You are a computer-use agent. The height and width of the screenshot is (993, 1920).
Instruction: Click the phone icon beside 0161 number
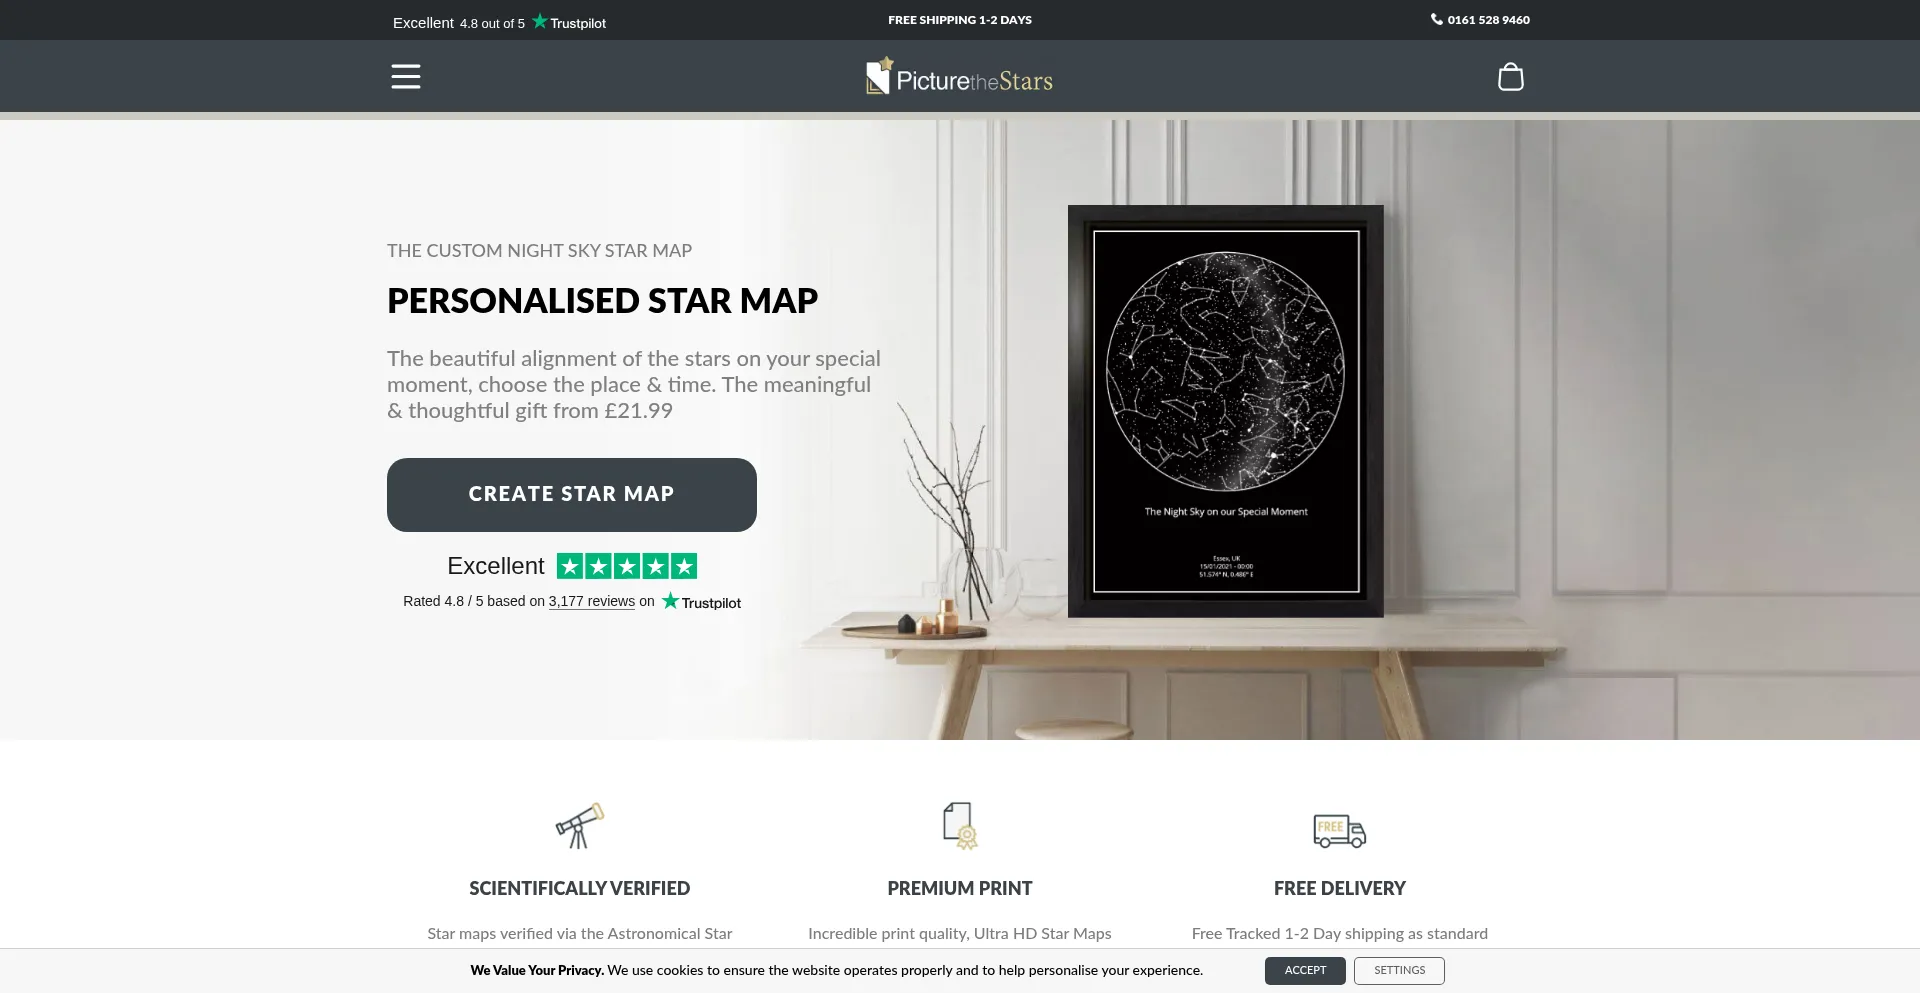point(1436,19)
